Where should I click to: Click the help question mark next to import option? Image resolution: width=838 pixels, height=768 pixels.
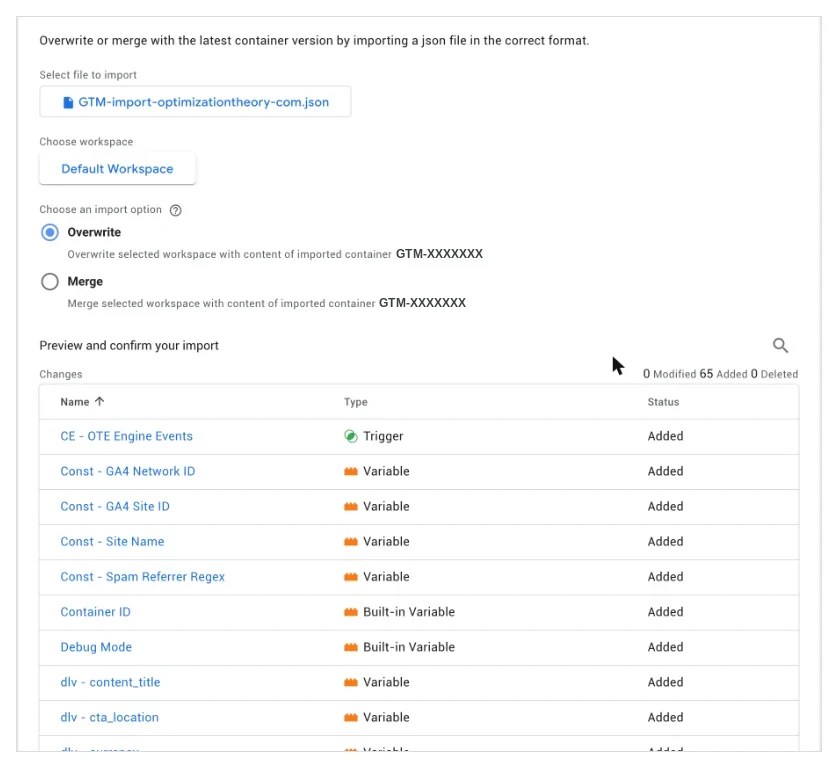[175, 210]
